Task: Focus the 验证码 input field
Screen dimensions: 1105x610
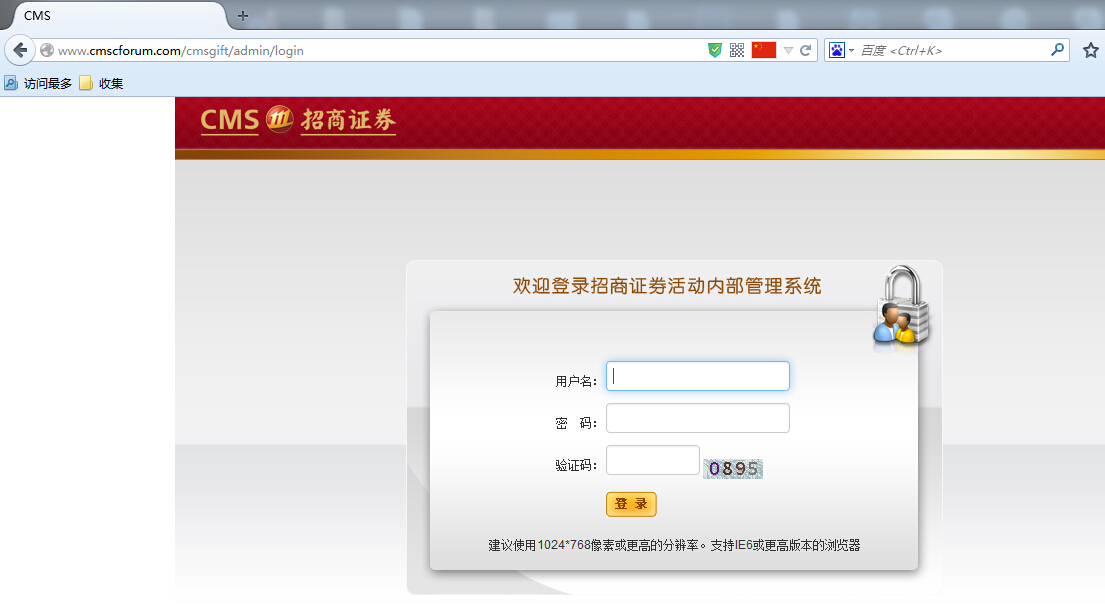Action: coord(653,461)
